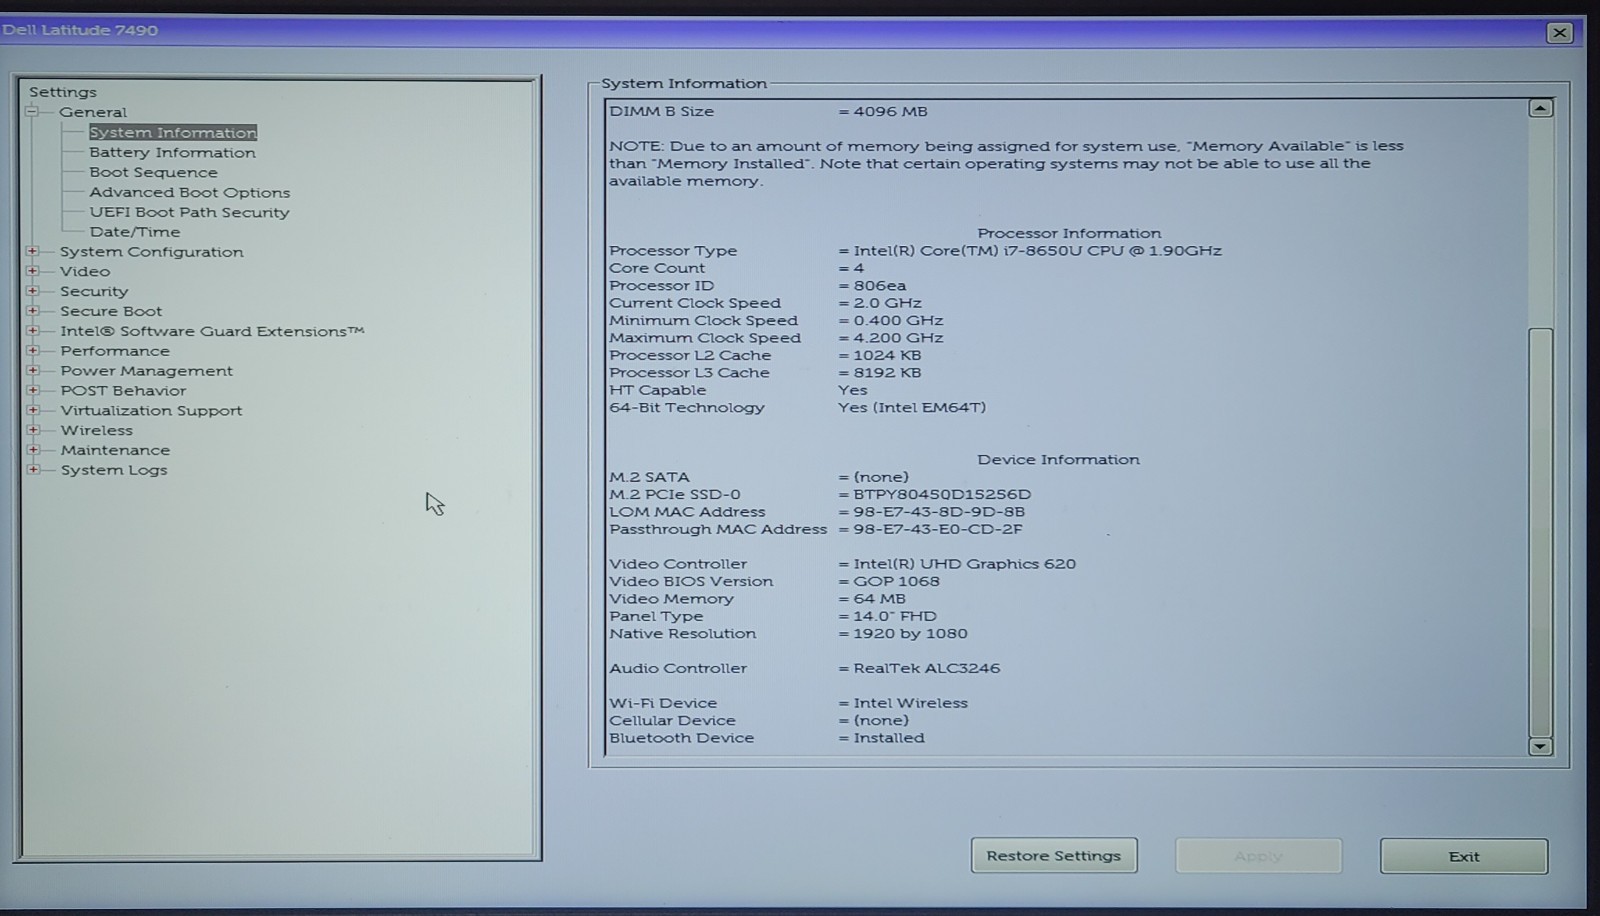Select the Wireless tree node
The width and height of the screenshot is (1600, 916).
point(96,430)
